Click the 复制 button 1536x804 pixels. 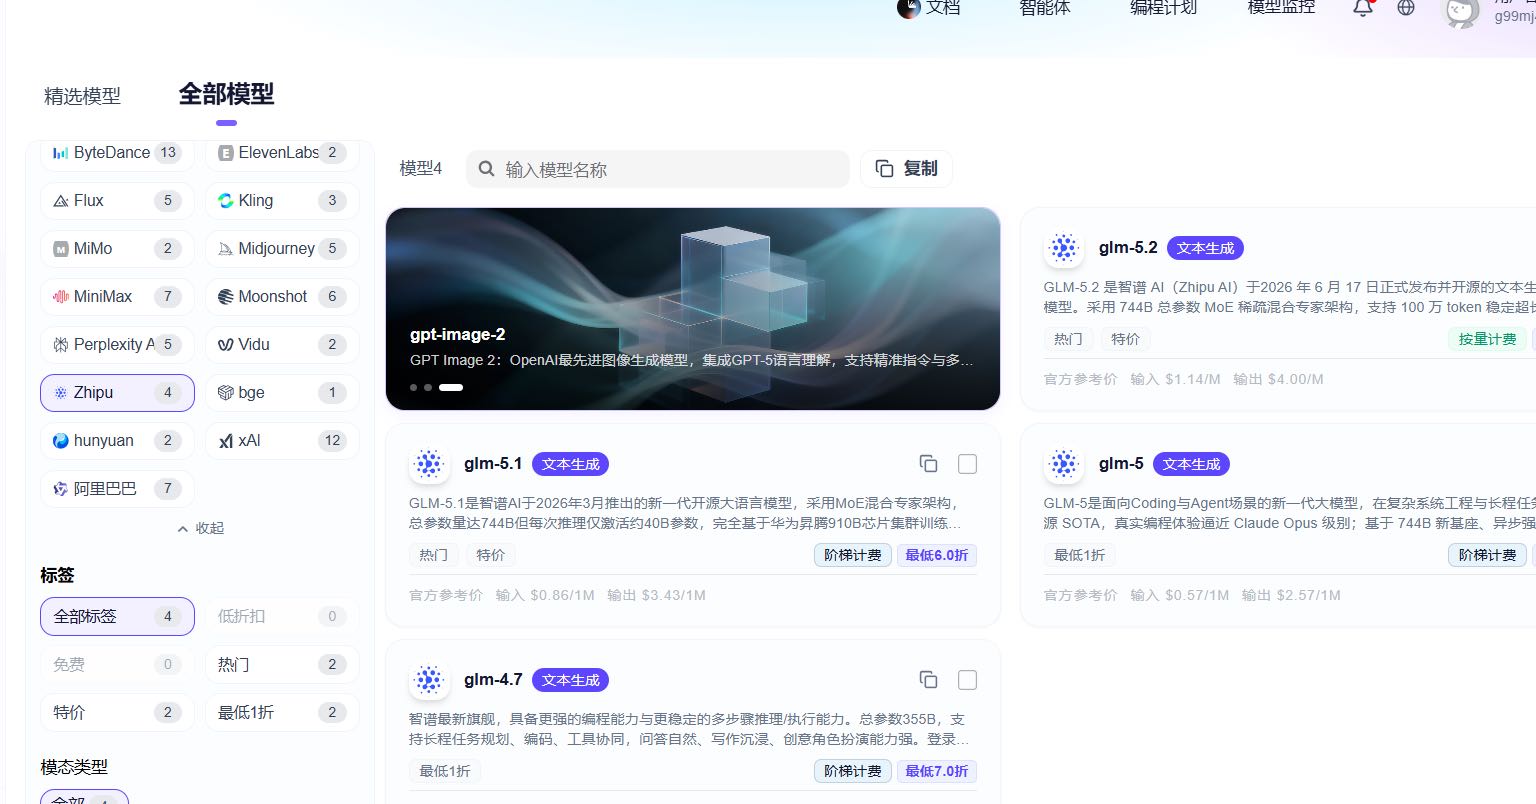tap(906, 169)
